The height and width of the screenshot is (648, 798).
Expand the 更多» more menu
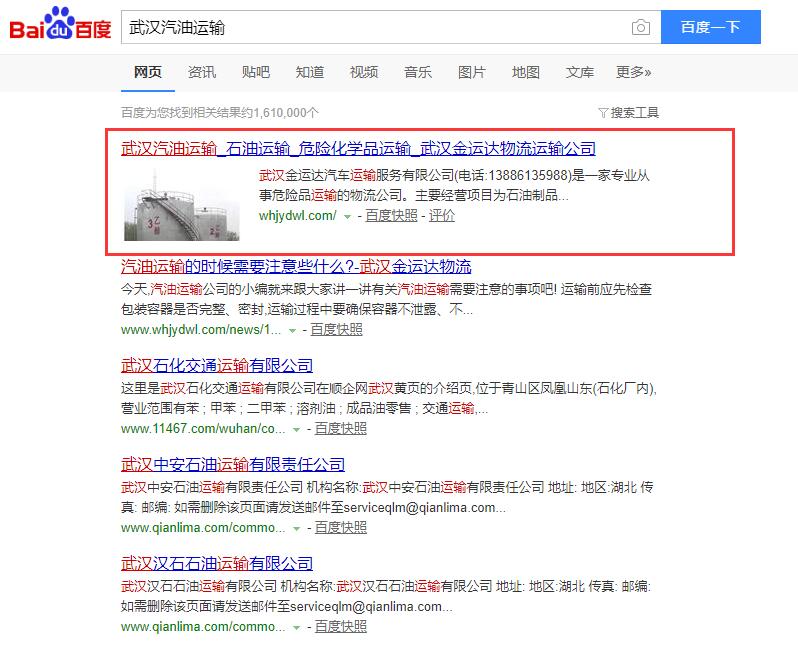tap(633, 72)
